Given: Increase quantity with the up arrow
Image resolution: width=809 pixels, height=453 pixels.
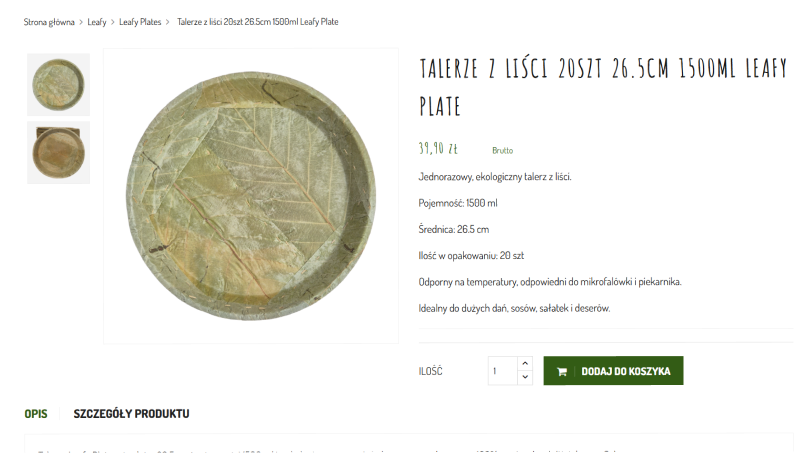Looking at the screenshot, I should (x=525, y=363).
